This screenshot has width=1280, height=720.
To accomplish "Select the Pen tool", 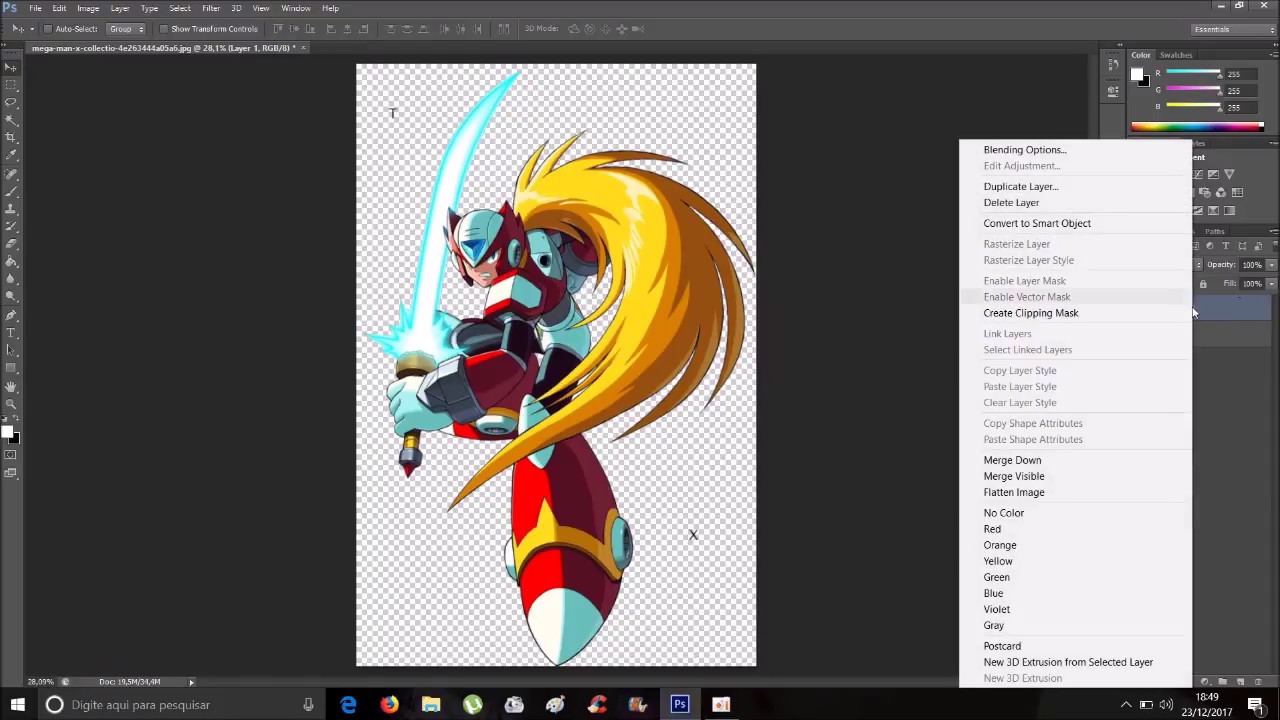I will coord(11,315).
